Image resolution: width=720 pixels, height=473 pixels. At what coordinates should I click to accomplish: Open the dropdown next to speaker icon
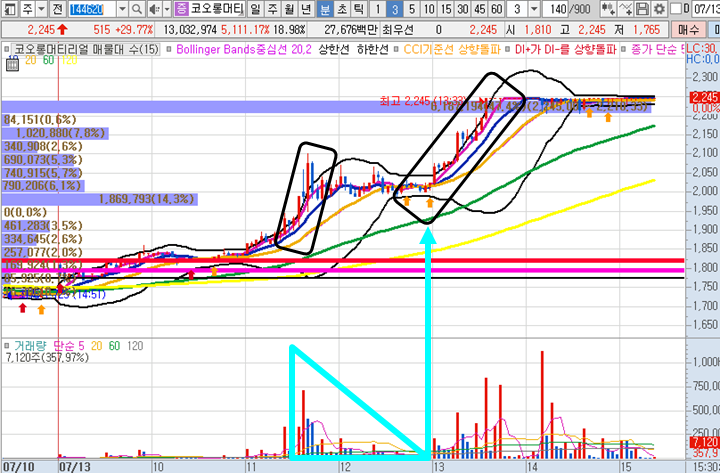[x=167, y=9]
